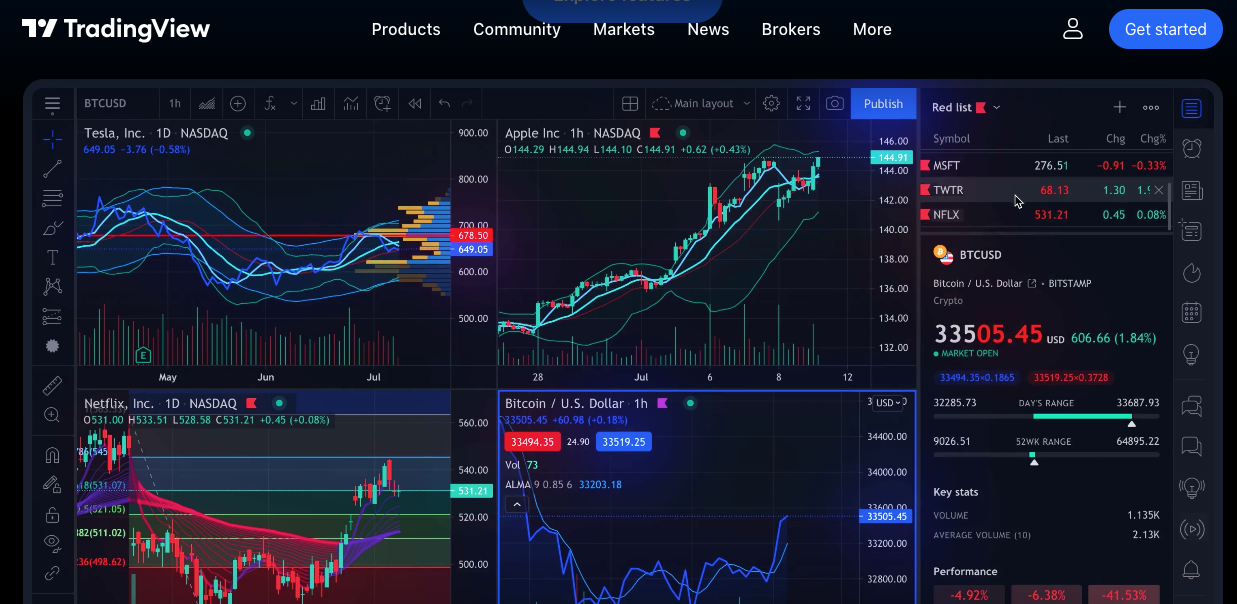Select the trend line drawing tool
Viewport: 1237px width, 604px height.
52,168
